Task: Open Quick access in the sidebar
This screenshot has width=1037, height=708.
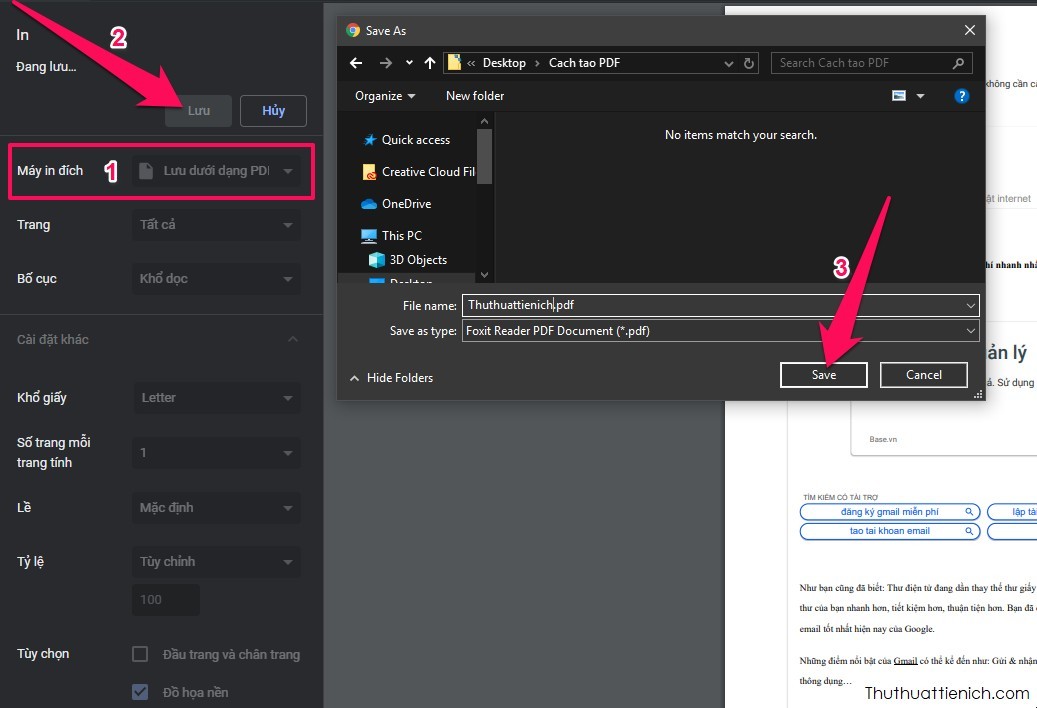Action: [415, 140]
